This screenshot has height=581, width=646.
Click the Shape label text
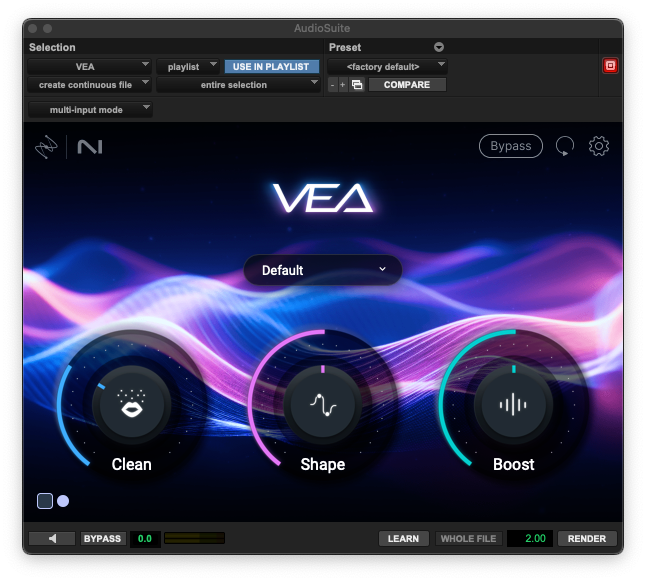[323, 464]
